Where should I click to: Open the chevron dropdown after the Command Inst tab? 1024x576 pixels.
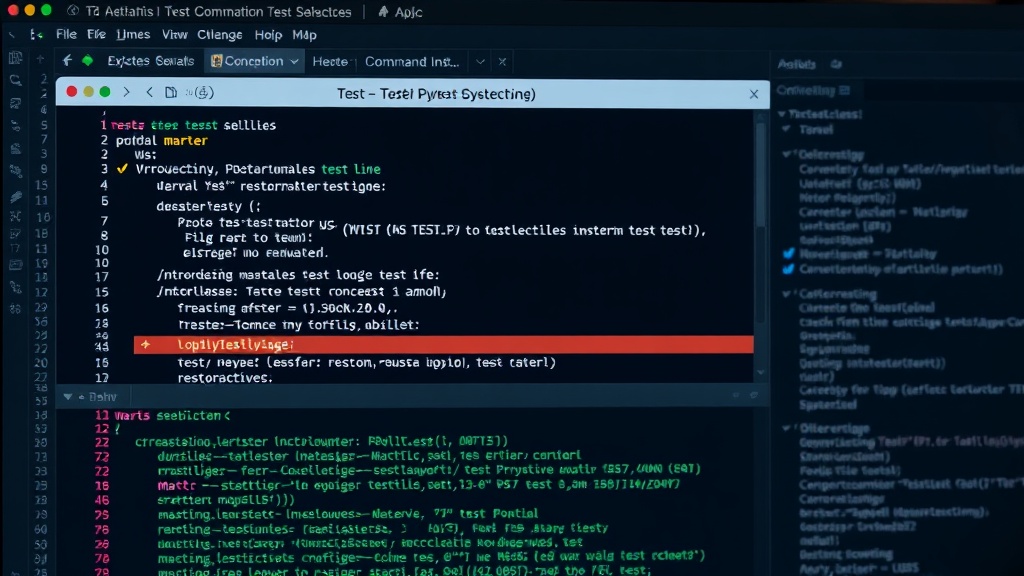(x=480, y=61)
